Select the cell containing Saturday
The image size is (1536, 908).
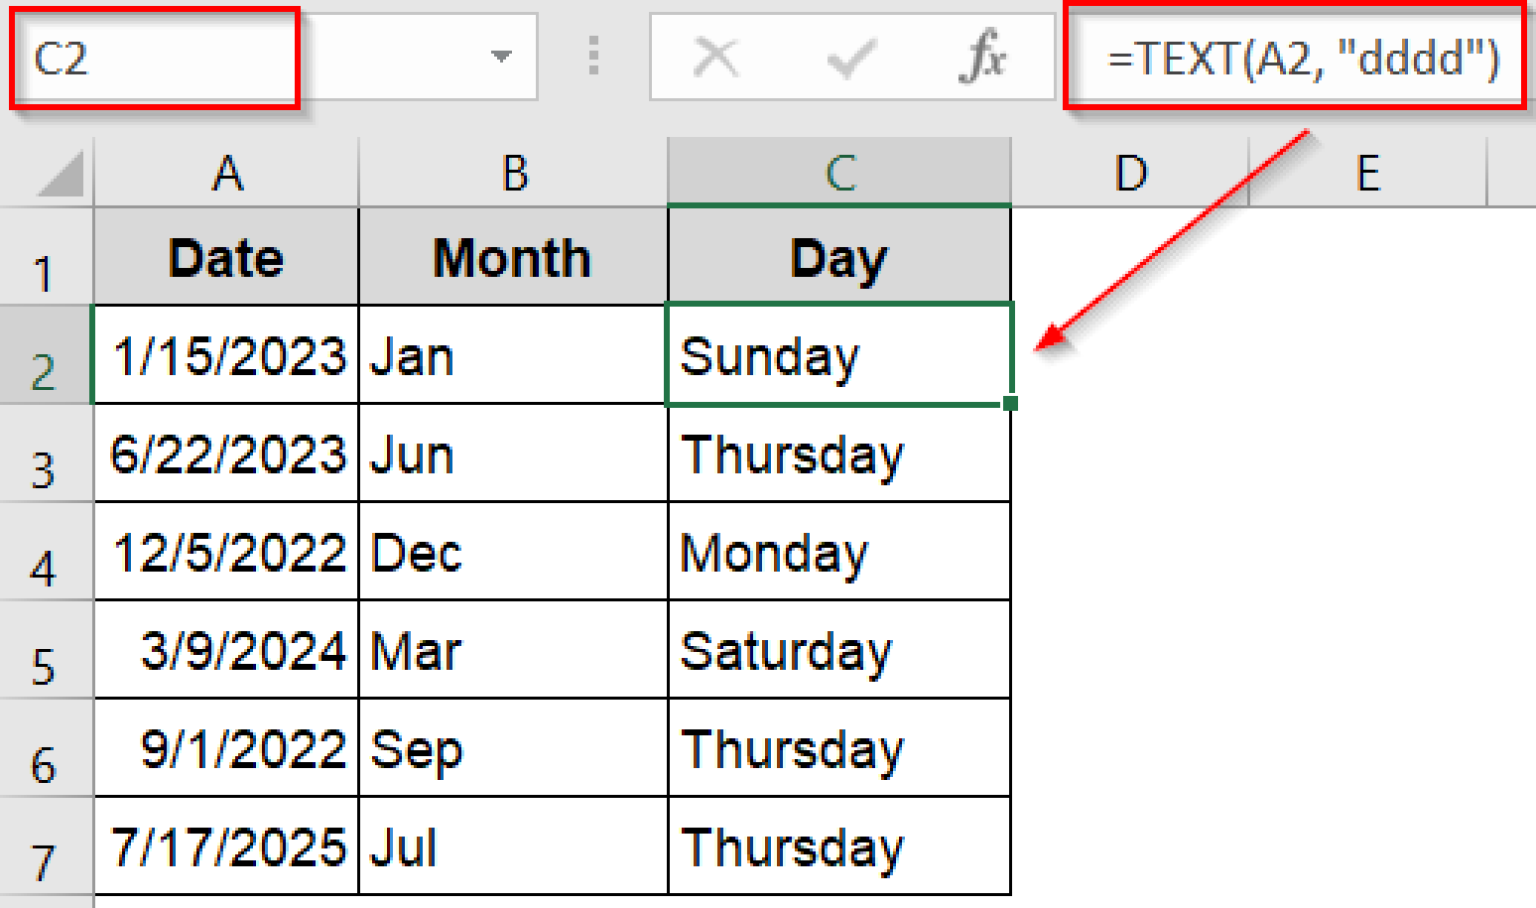point(840,650)
